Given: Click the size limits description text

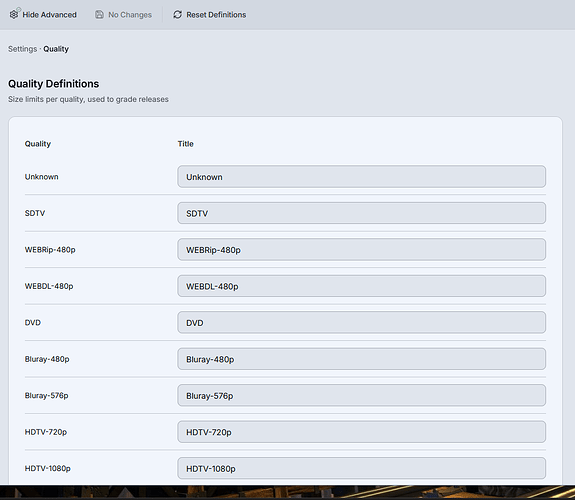Looking at the screenshot, I should (88, 99).
